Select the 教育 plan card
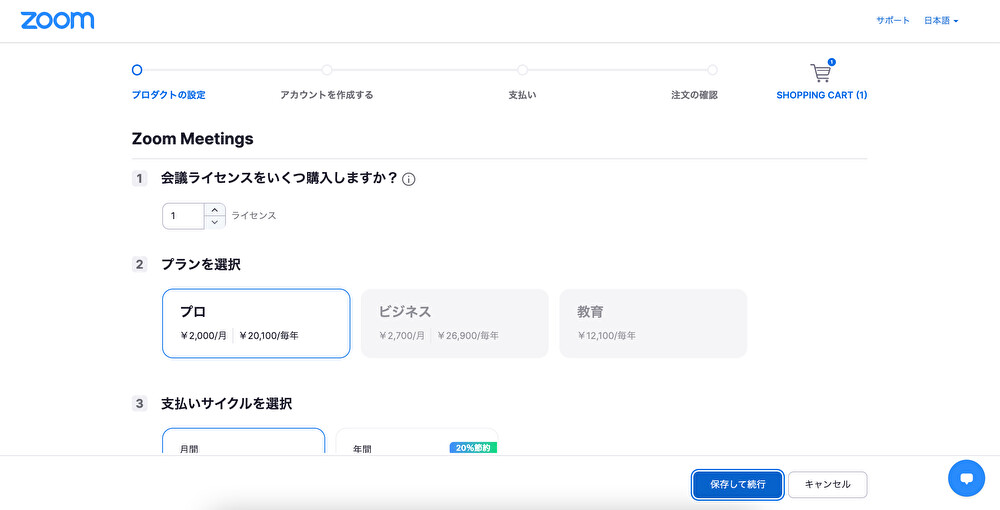This screenshot has height=510, width=1000. 653,323
